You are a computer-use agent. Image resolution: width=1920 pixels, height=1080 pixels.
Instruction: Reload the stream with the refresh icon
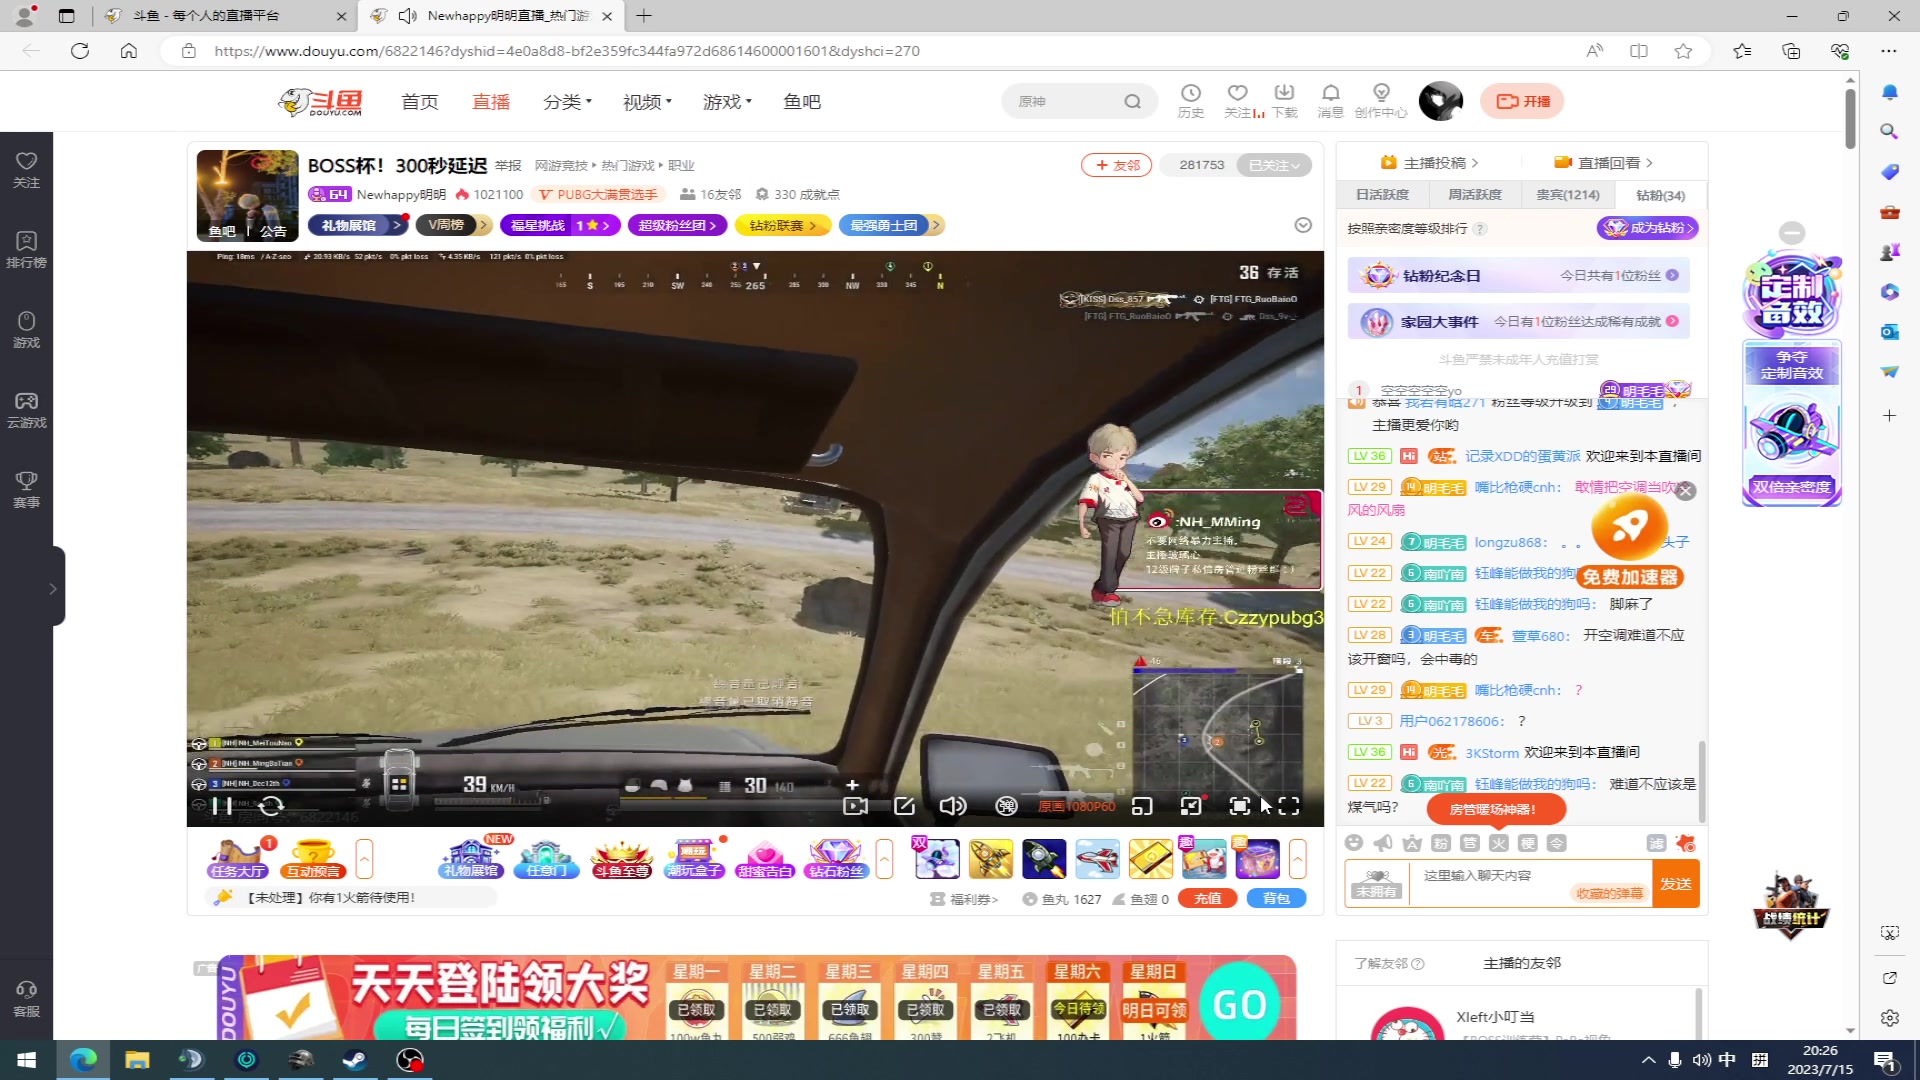click(x=271, y=806)
